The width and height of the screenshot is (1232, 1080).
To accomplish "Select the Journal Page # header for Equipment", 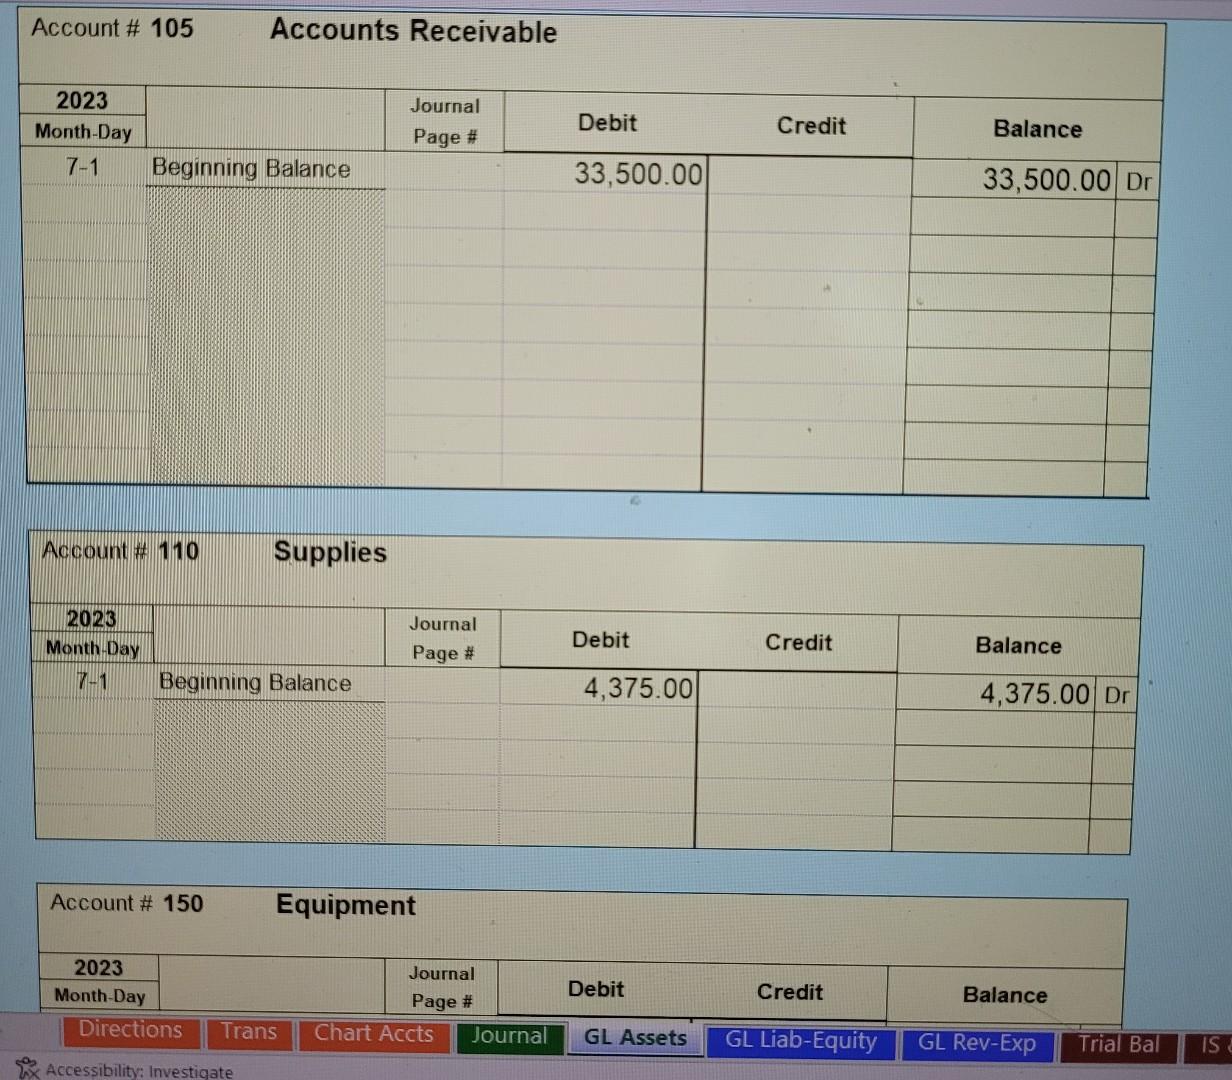I will [x=441, y=987].
